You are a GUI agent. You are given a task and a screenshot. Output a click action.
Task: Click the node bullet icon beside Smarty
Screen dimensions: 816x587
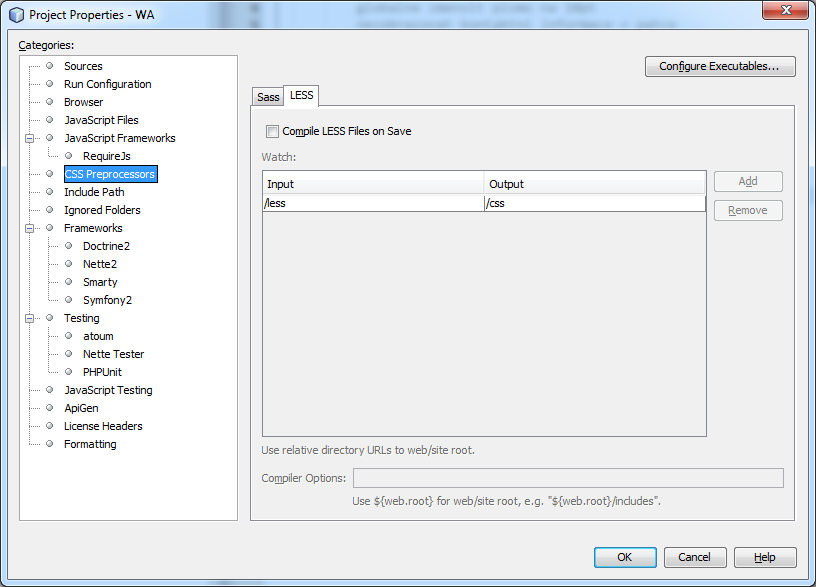[69, 282]
